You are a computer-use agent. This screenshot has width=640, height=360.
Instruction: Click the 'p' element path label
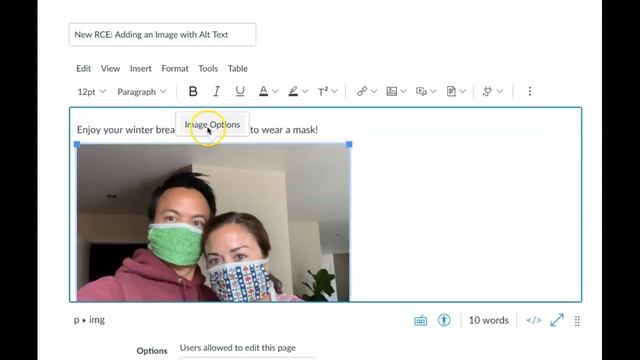[76, 320]
